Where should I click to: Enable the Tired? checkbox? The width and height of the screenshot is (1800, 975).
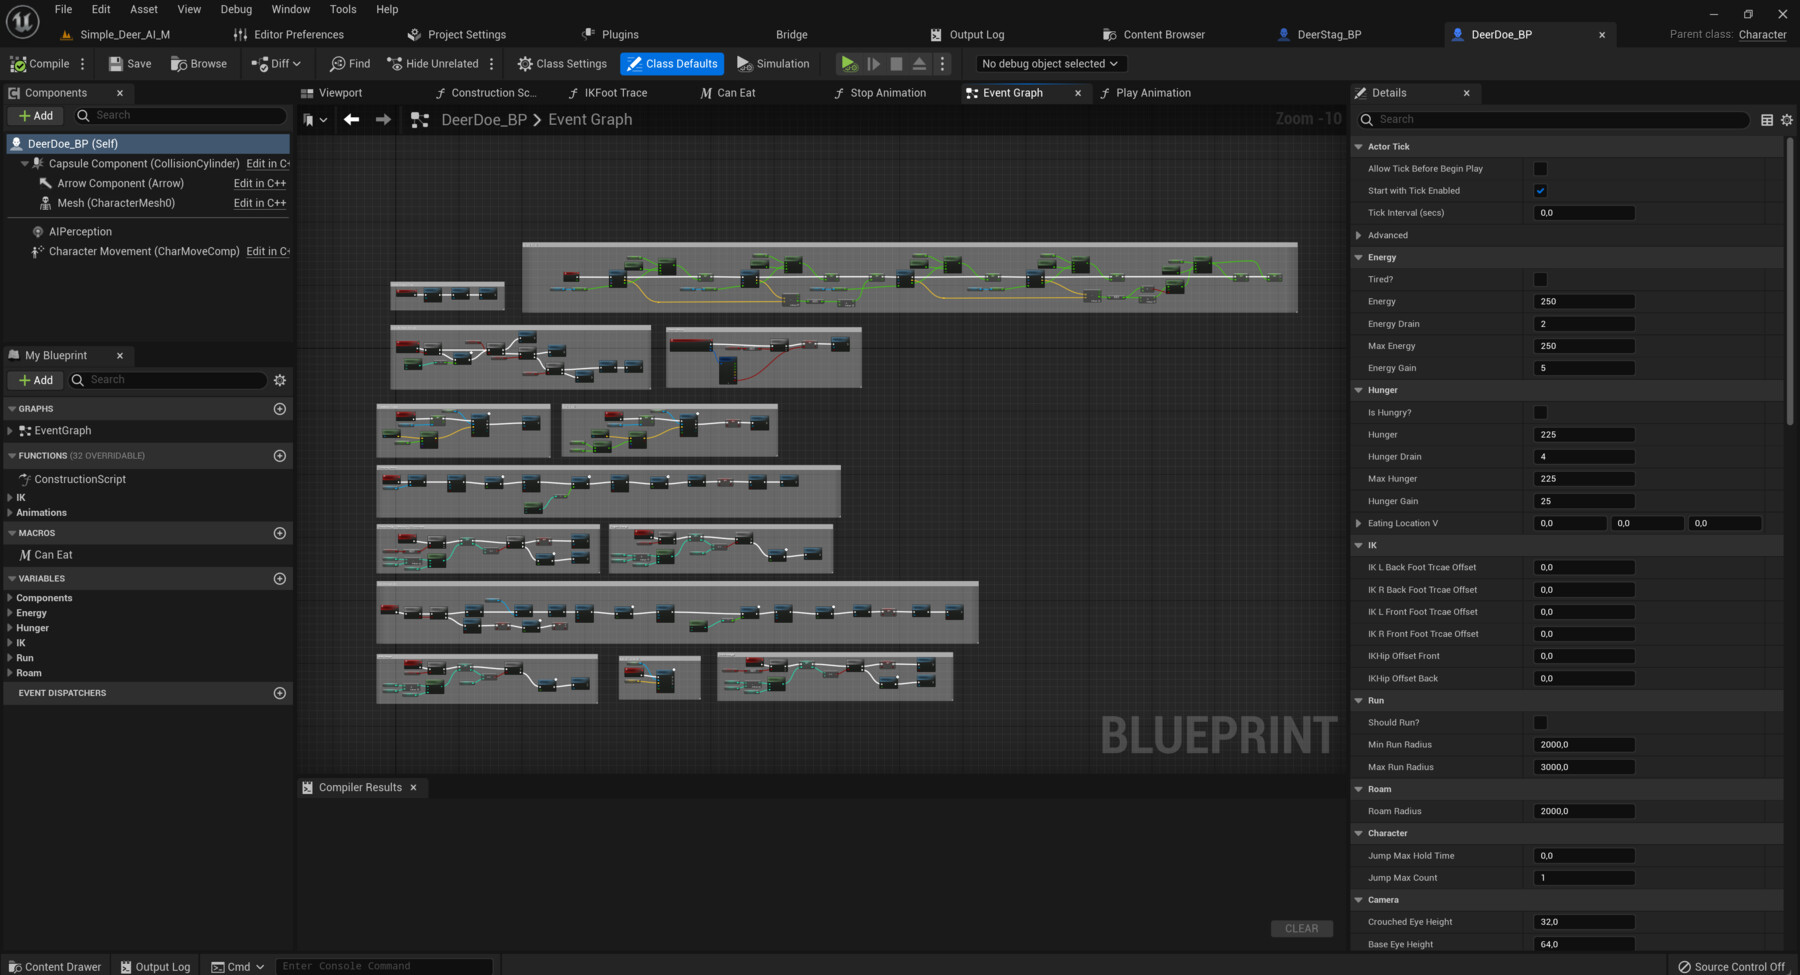tap(1540, 280)
